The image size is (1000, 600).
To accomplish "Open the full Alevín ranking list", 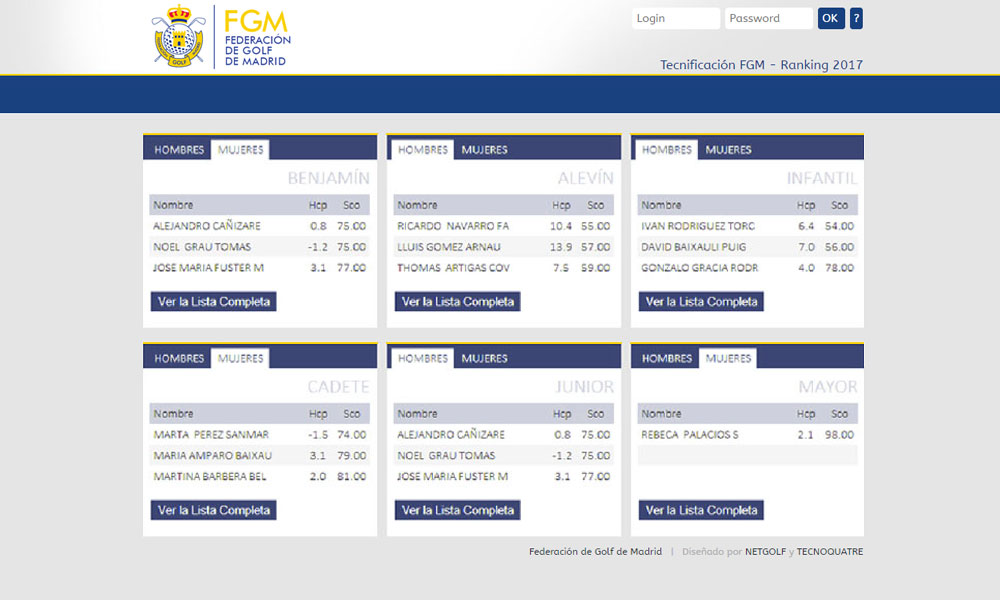I will tap(457, 301).
